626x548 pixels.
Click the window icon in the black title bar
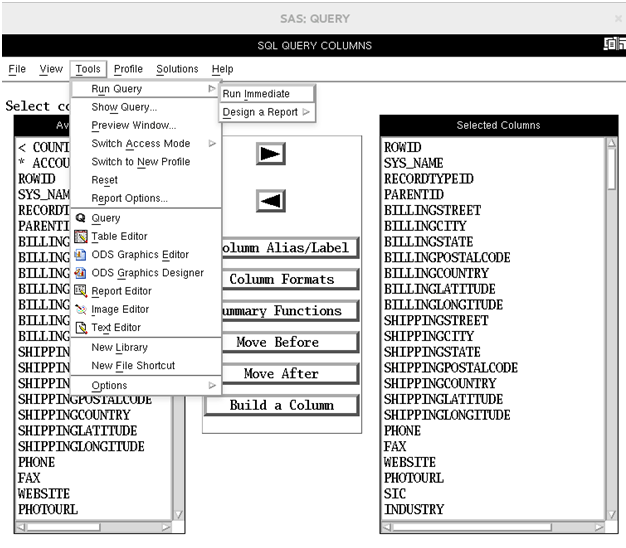click(x=614, y=44)
